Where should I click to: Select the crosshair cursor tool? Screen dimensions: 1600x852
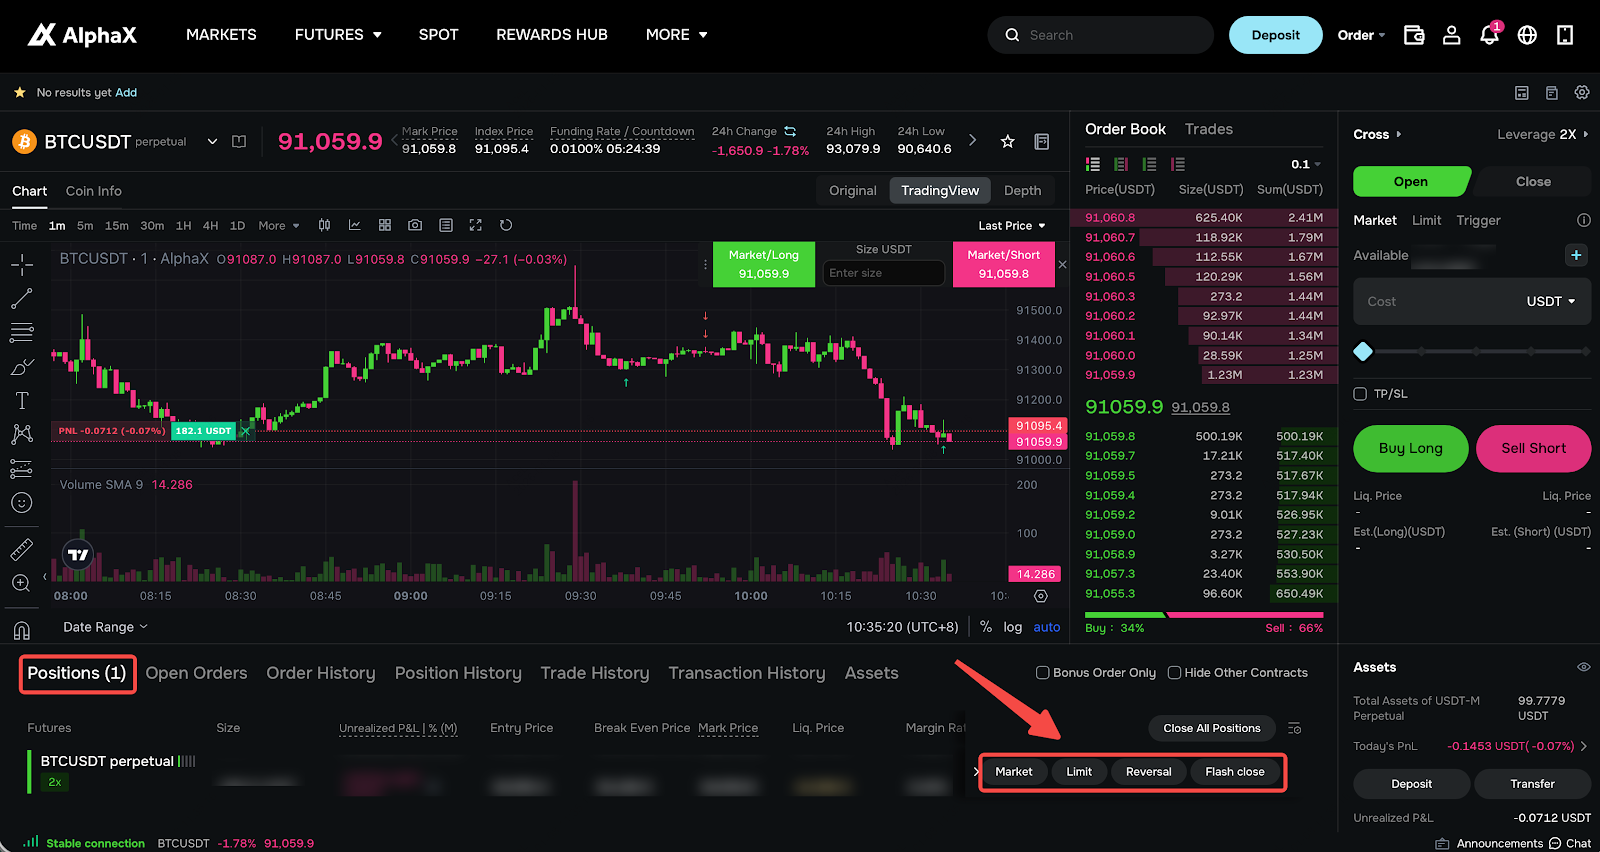(x=22, y=264)
